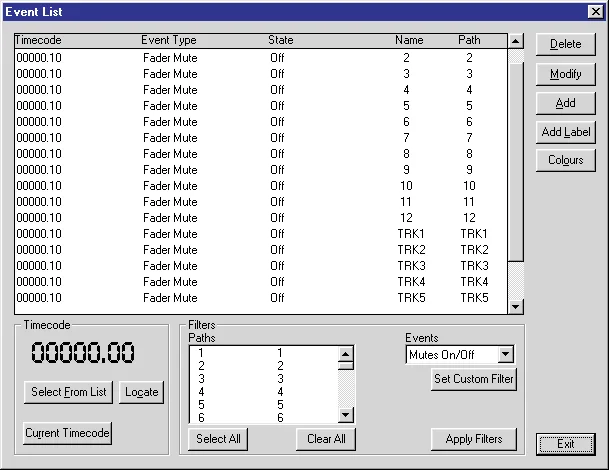The height and width of the screenshot is (470, 609).
Task: Select path 5 in Filters Paths list
Action: [x=264, y=405]
